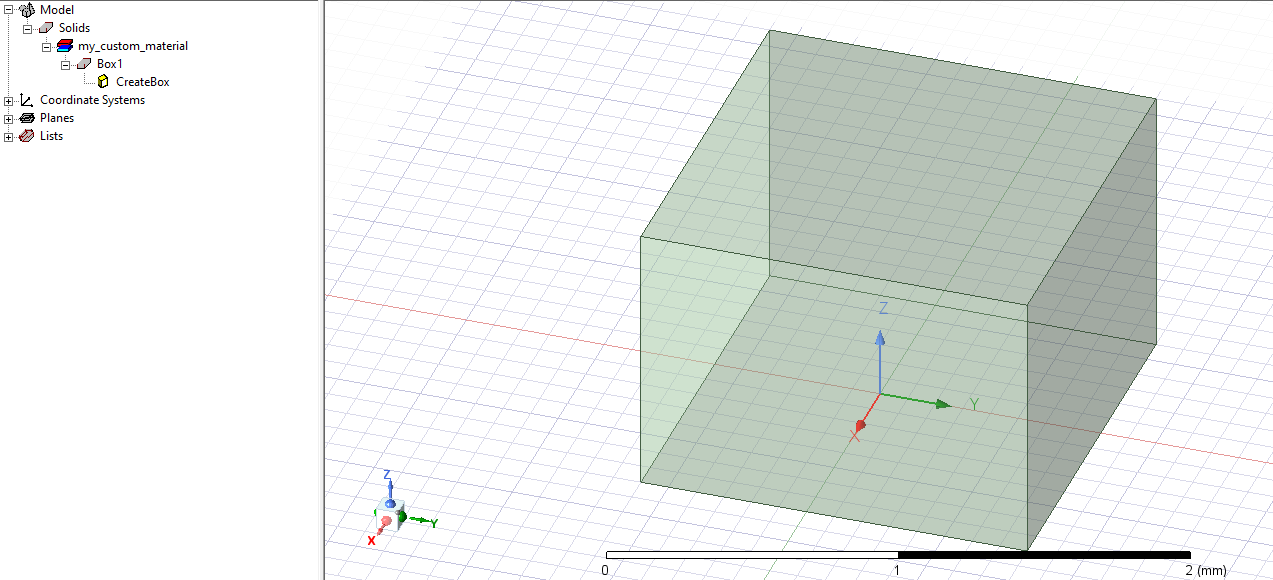Screen dimensions: 1273x580
Task: Click the my_custom_material layered icon
Action: [65, 46]
